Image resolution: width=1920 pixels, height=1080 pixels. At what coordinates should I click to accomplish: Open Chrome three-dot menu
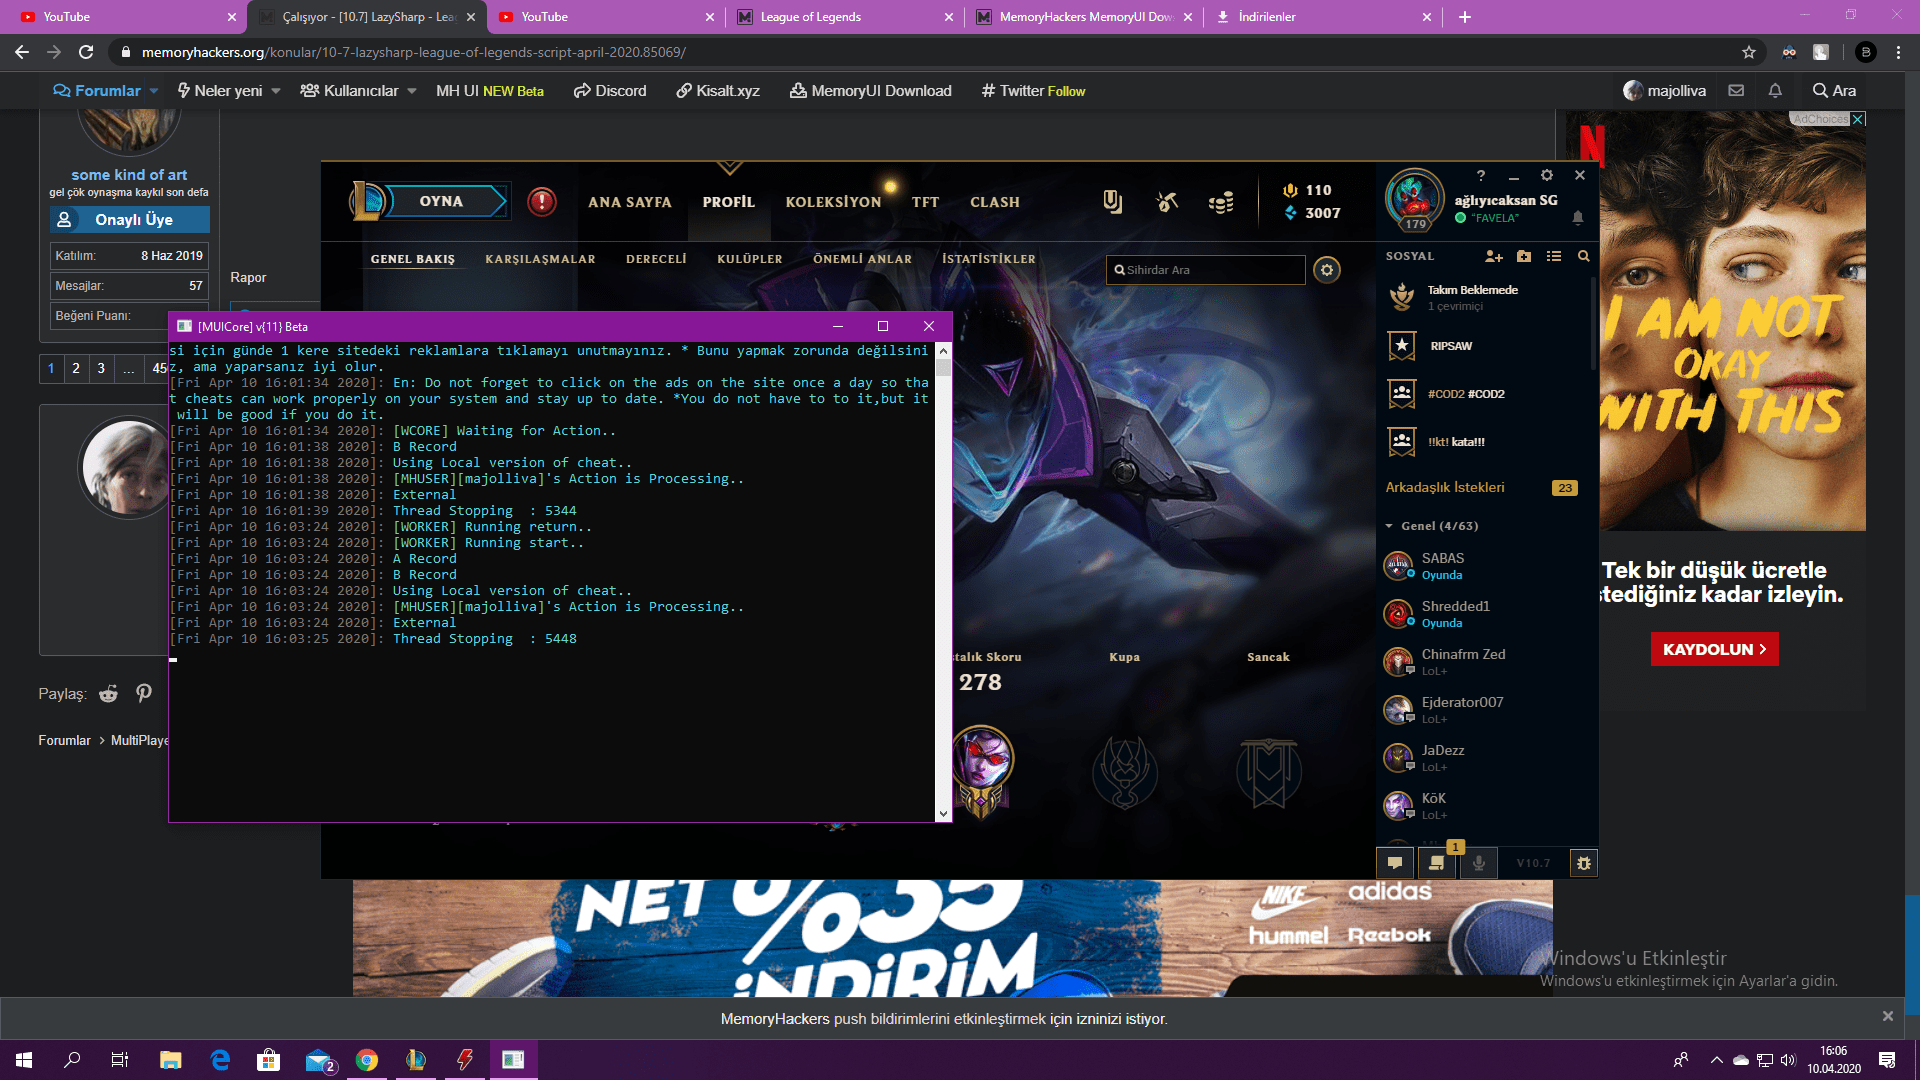tap(1898, 52)
